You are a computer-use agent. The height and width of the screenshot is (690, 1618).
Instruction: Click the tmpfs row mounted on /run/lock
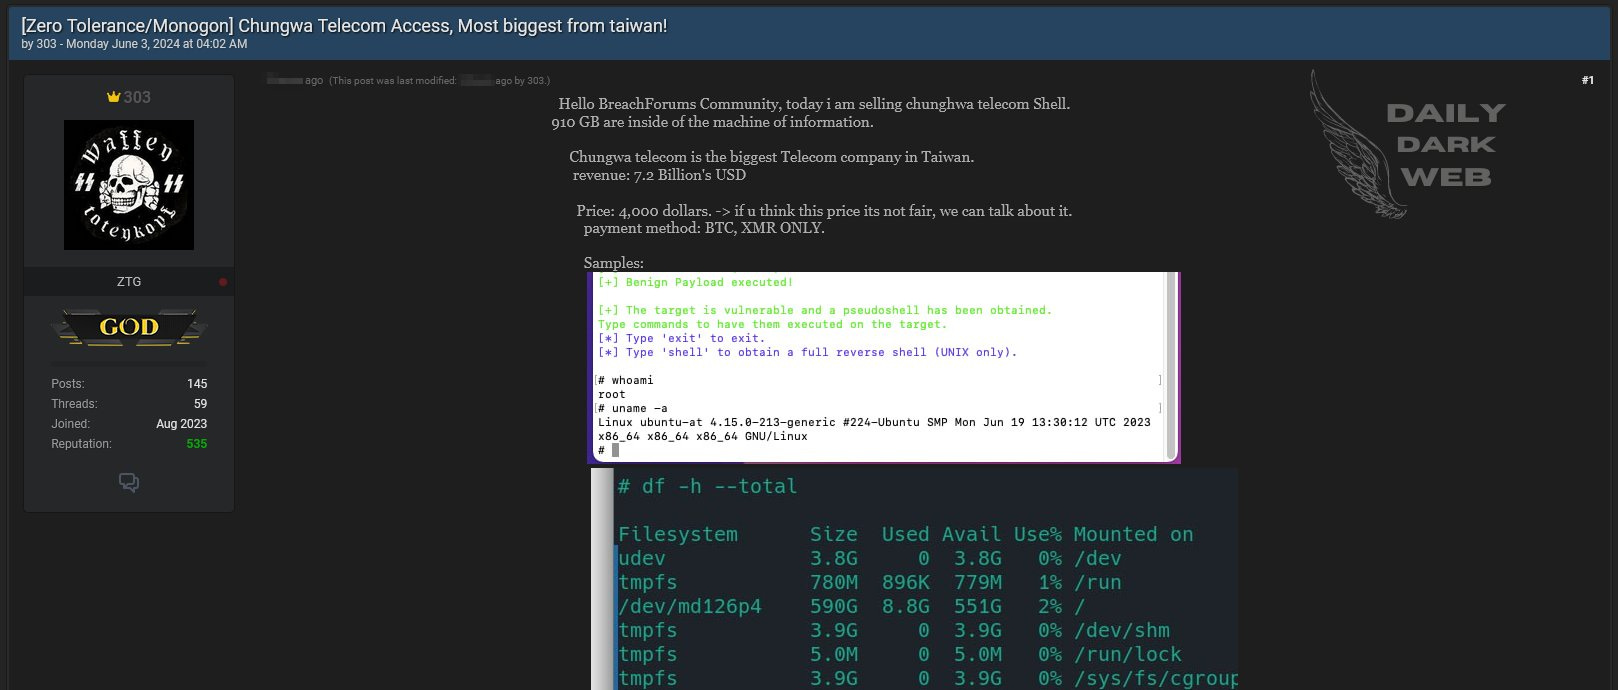[899, 654]
